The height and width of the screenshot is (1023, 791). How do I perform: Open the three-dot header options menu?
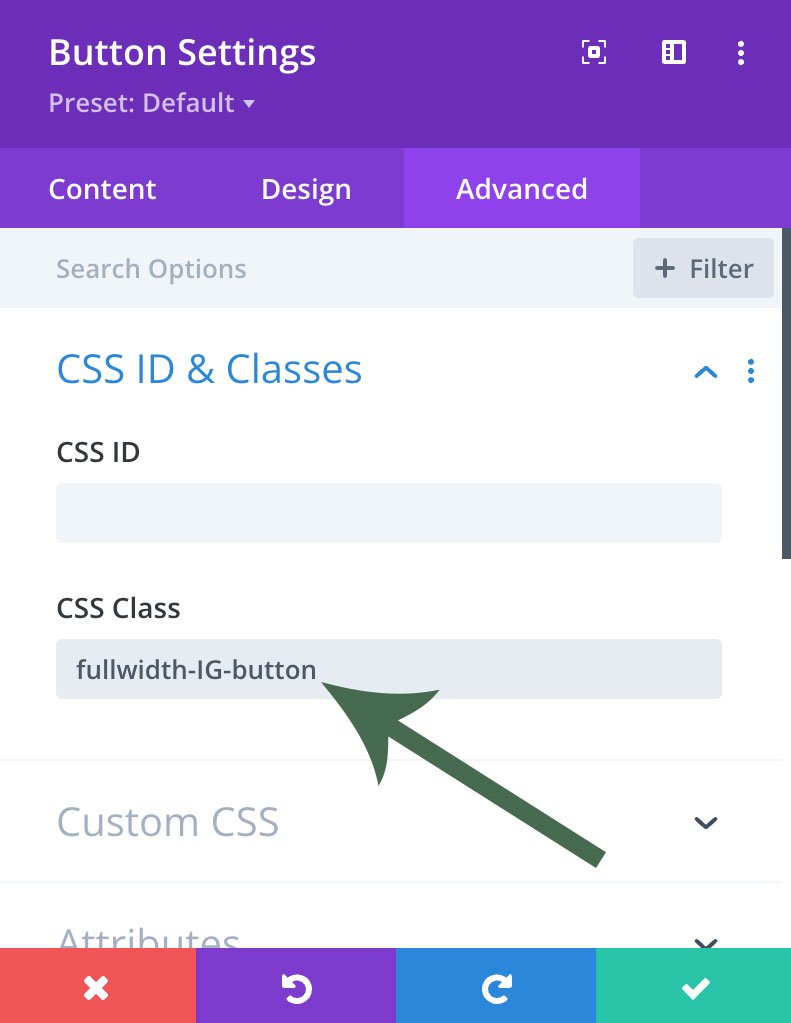(741, 53)
